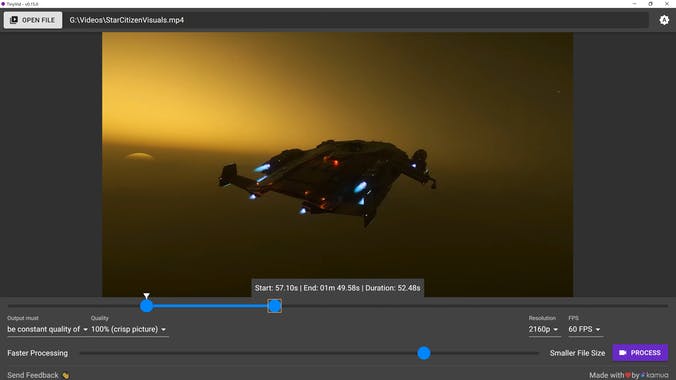The image size is (676, 380).
Task: Click the app logo in title bar
Action: point(3,4)
